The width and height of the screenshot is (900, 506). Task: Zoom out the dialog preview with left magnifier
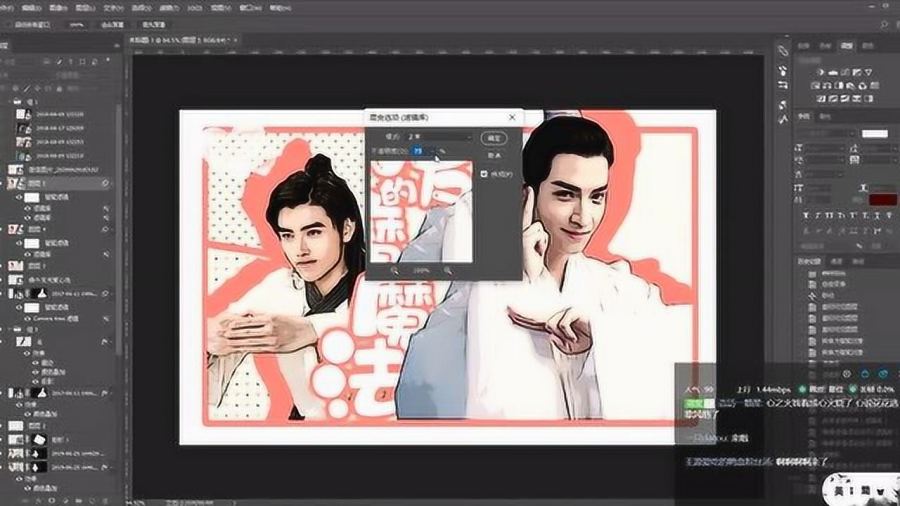[x=395, y=270]
